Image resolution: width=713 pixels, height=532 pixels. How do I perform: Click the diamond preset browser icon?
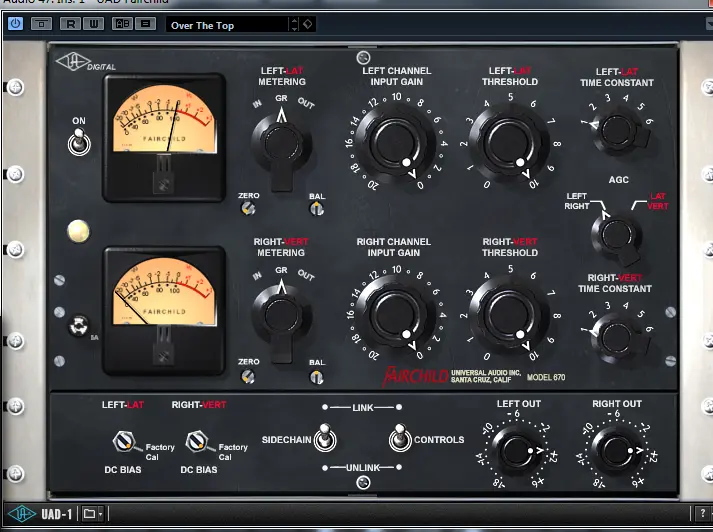tap(308, 24)
